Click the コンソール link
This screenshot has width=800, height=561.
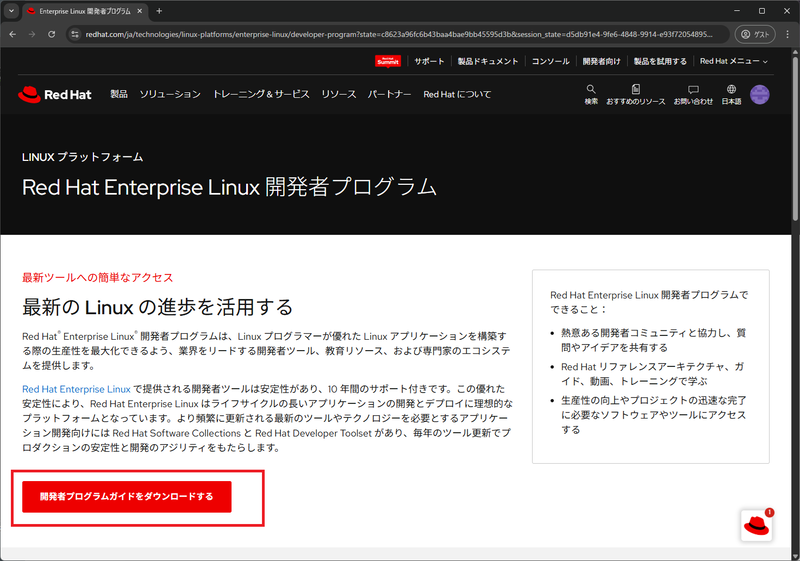click(x=551, y=61)
